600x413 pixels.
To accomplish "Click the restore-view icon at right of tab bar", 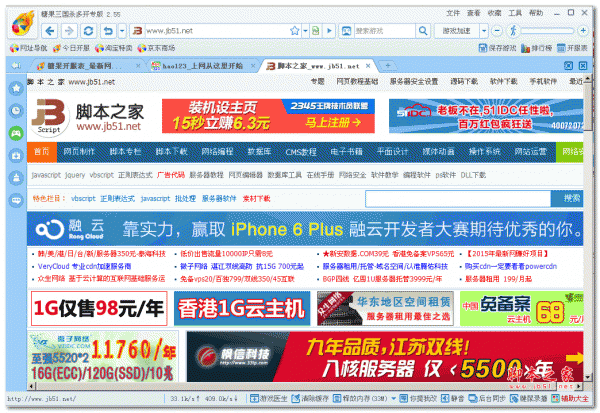I will (x=568, y=66).
